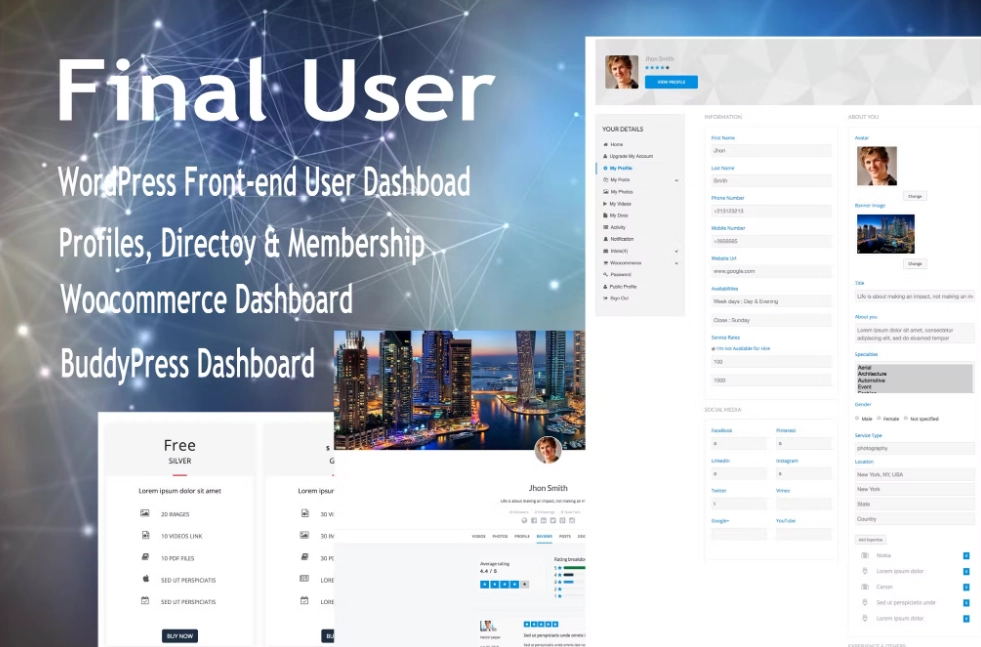Choose the Not specified gender option
The height and width of the screenshot is (647, 981).
pyautogui.click(x=906, y=418)
